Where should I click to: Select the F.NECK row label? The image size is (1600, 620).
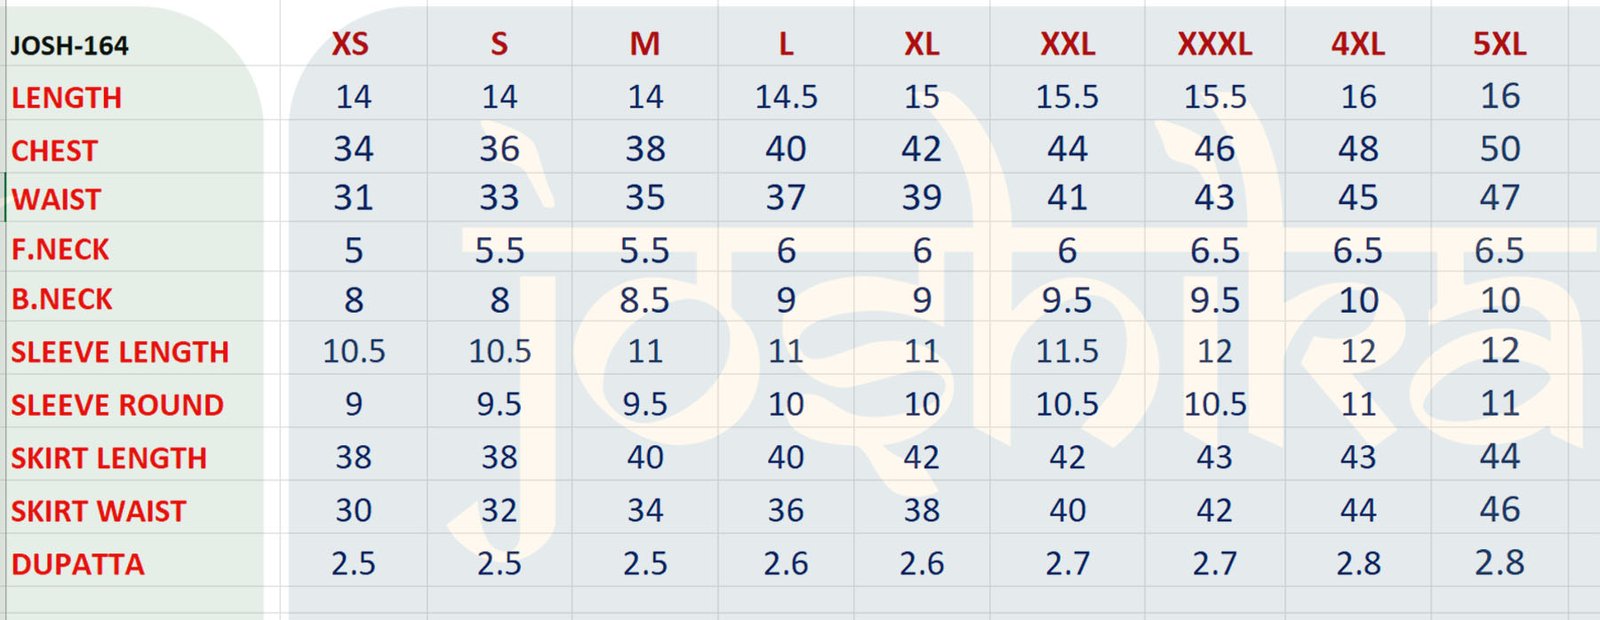[60, 250]
